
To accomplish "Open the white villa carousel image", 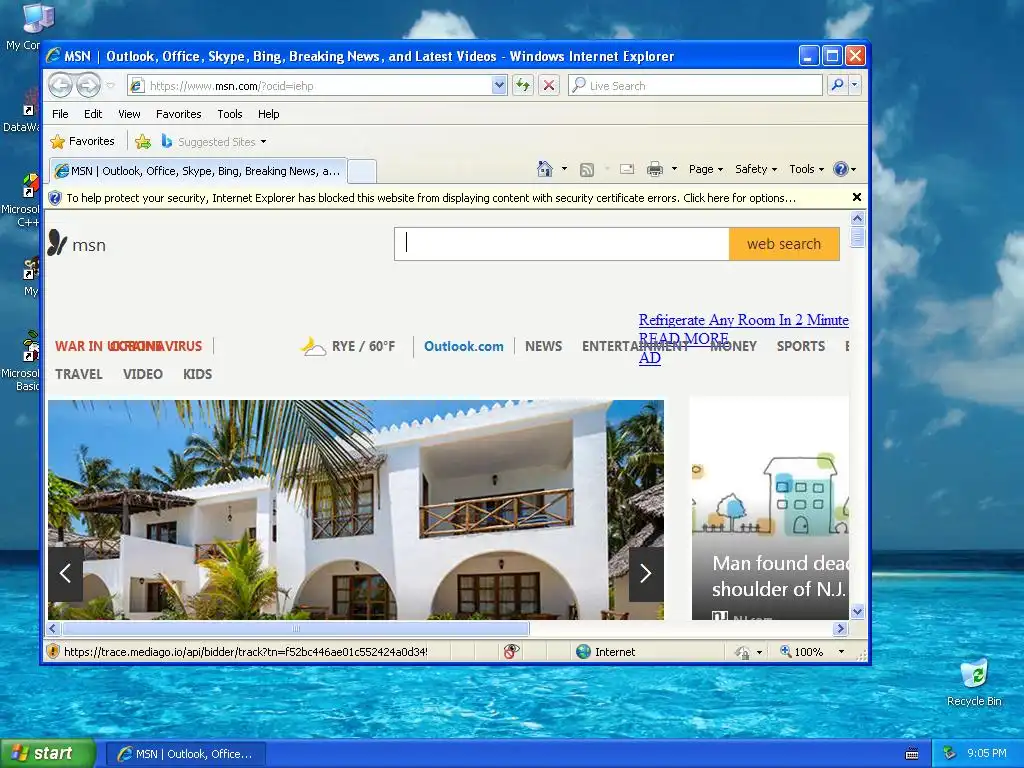I will (356, 509).
